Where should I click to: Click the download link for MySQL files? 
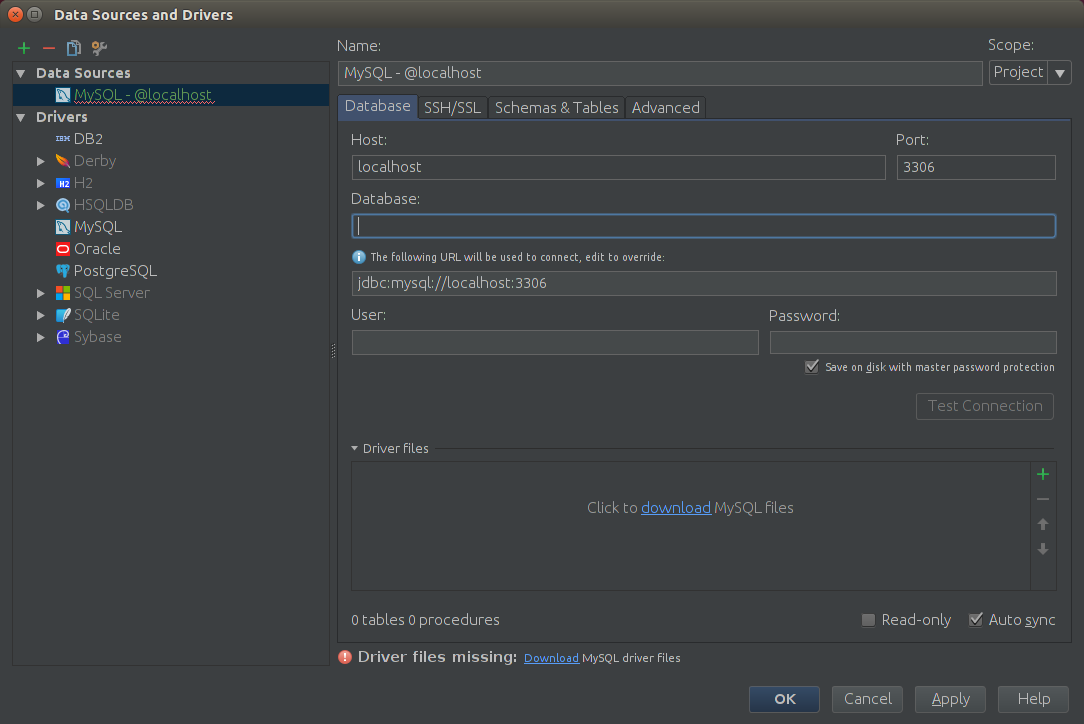[x=676, y=508]
